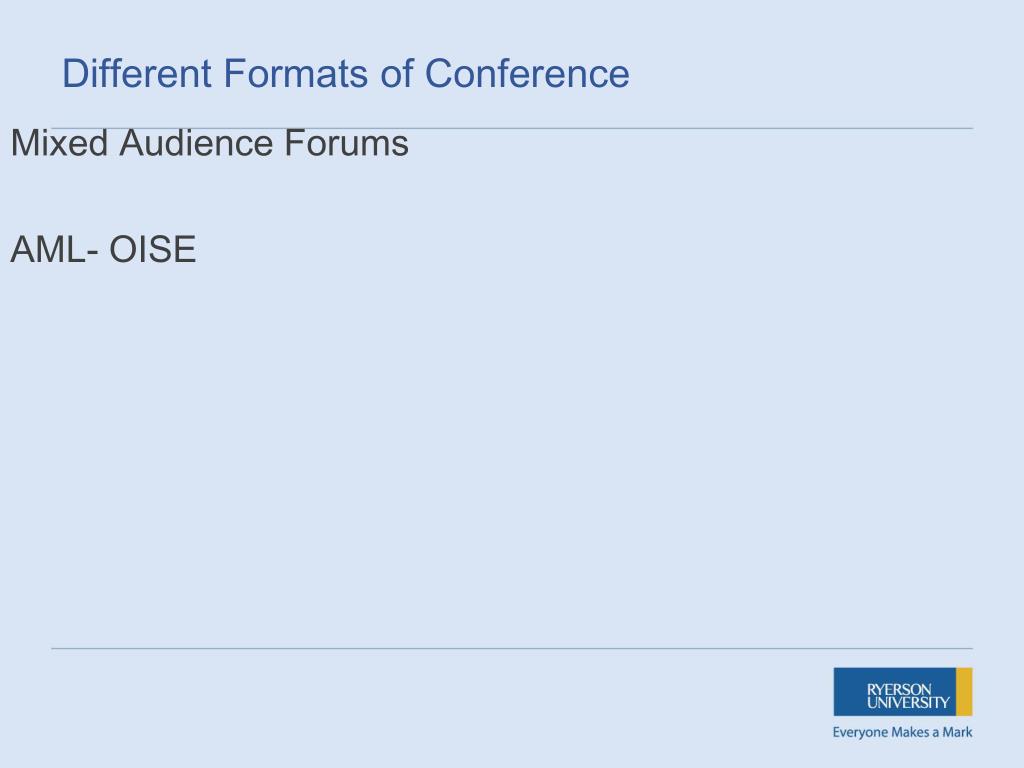This screenshot has width=1024, height=768.
Task: Click the word 'Mark' in the tagline
Action: pos(957,732)
